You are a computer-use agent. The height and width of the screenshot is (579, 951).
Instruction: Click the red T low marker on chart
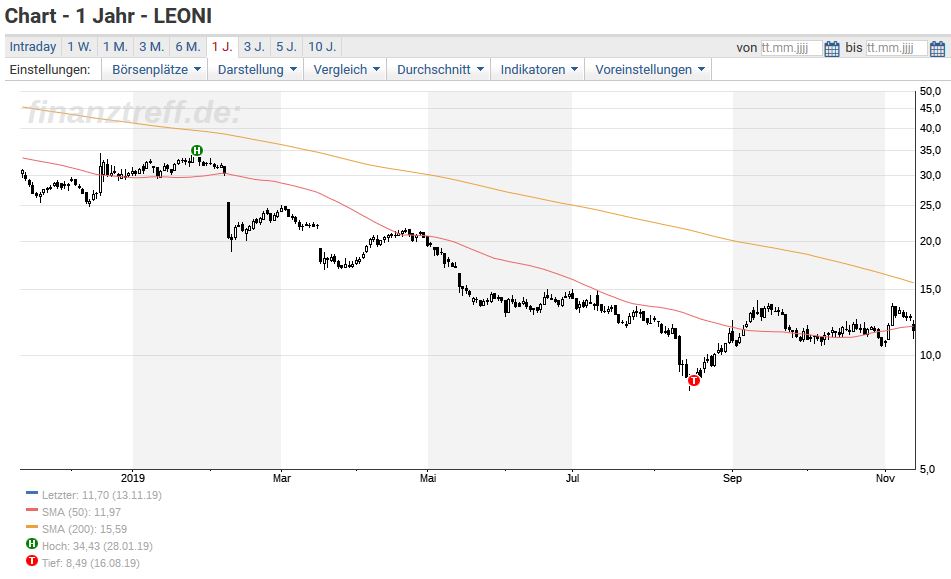[694, 381]
